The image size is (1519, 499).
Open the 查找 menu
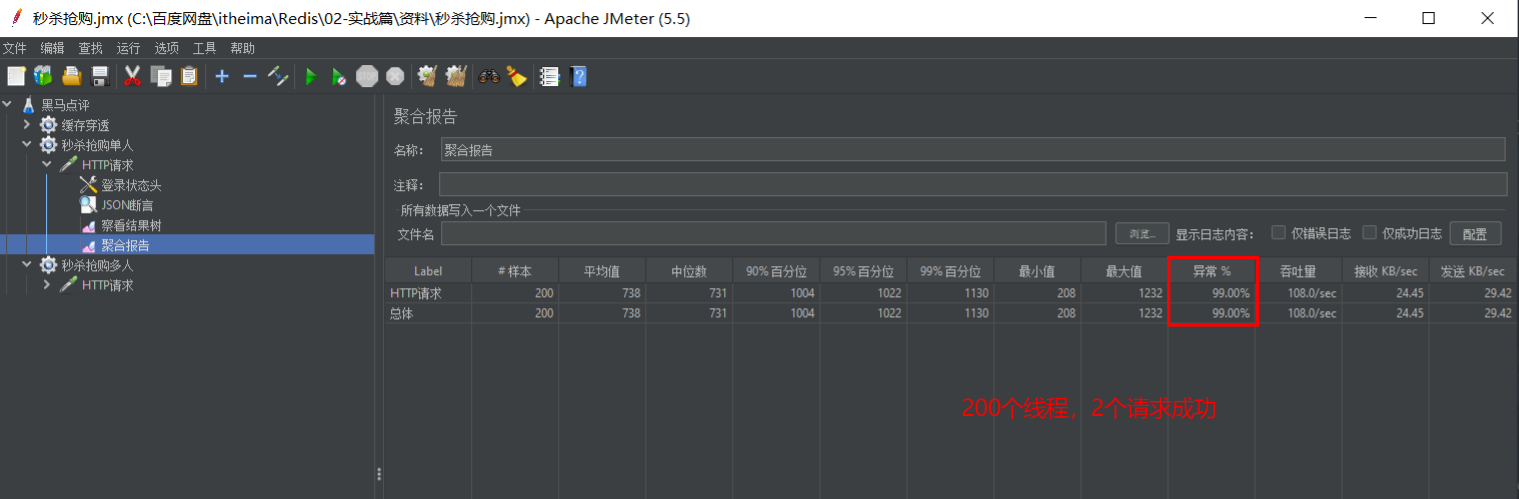coord(91,48)
